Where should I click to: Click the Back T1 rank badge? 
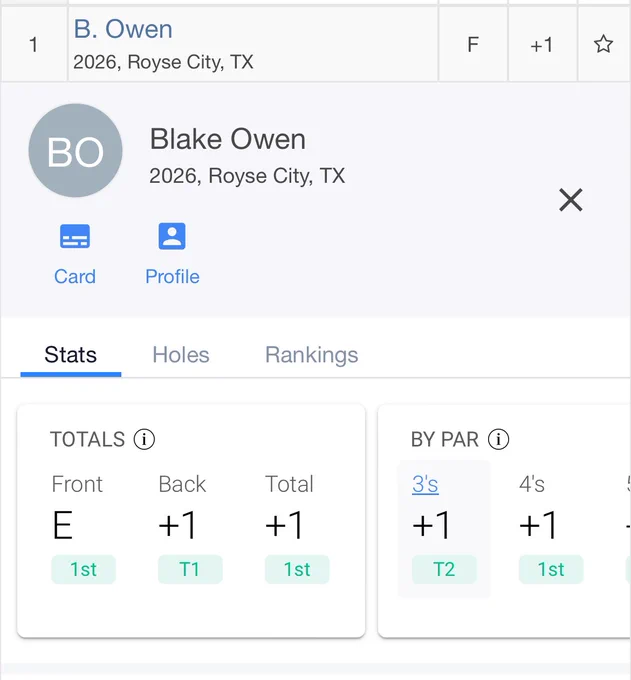pos(190,569)
